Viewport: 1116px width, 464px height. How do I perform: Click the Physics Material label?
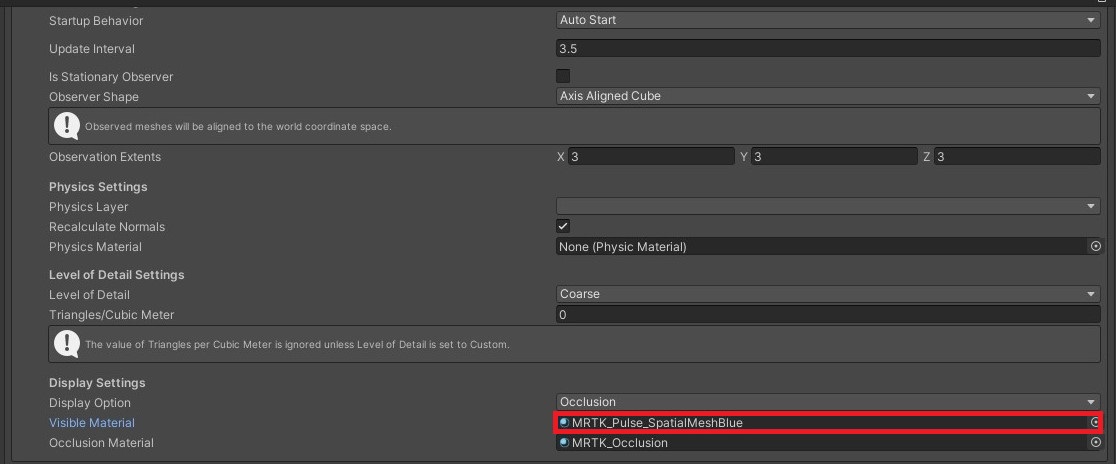[x=95, y=246]
